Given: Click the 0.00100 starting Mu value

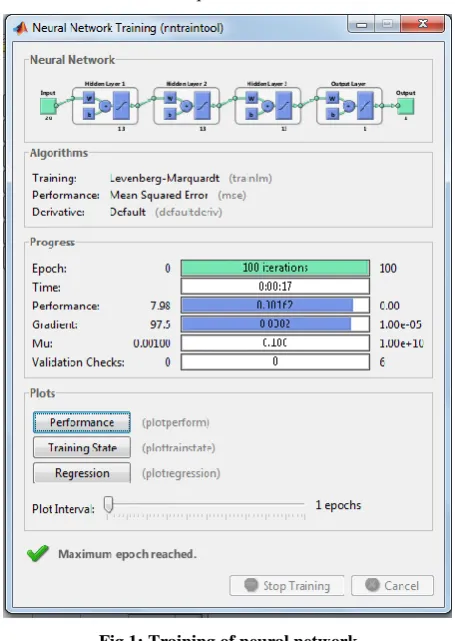Looking at the screenshot, I should coord(152,343).
